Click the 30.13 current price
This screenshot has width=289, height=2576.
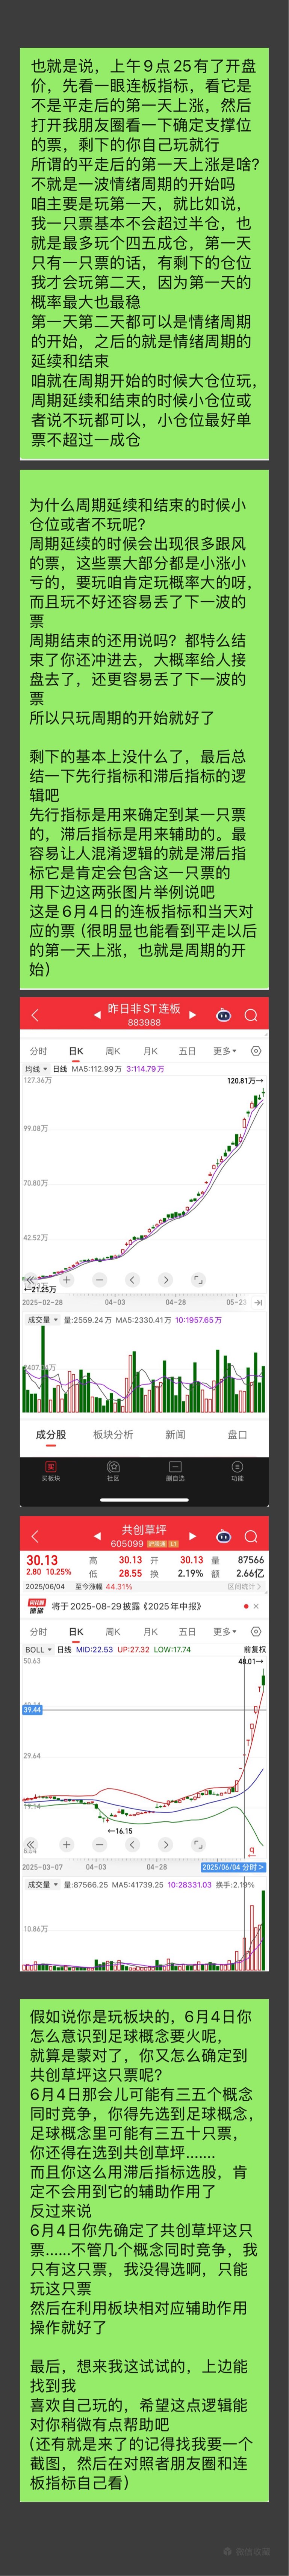(42, 1560)
